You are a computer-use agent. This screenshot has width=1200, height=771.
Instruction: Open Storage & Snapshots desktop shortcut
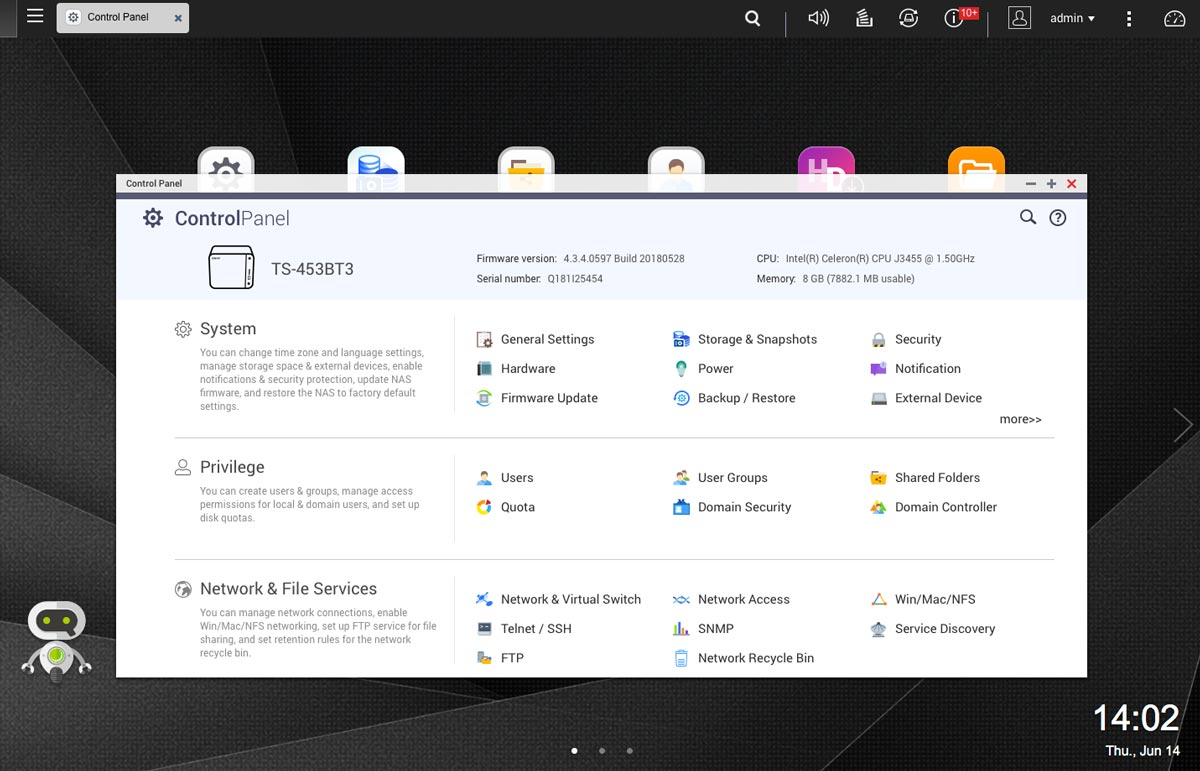coord(376,161)
